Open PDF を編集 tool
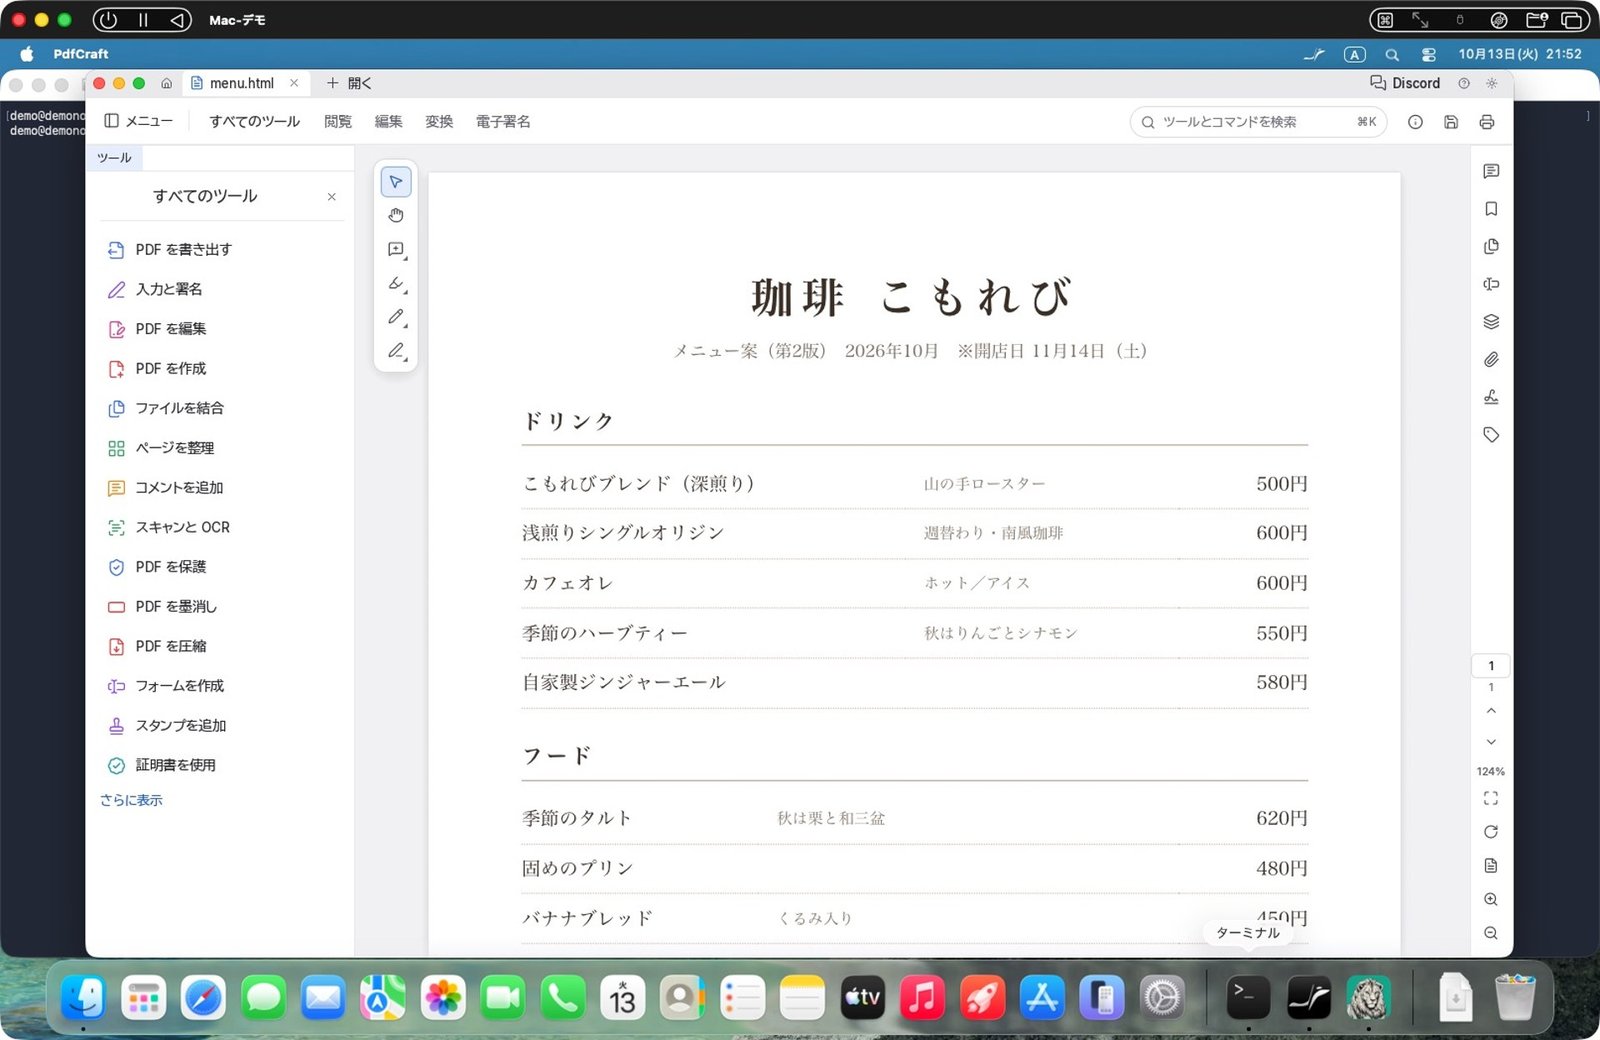Screen dimensions: 1600x1040 click(157, 329)
